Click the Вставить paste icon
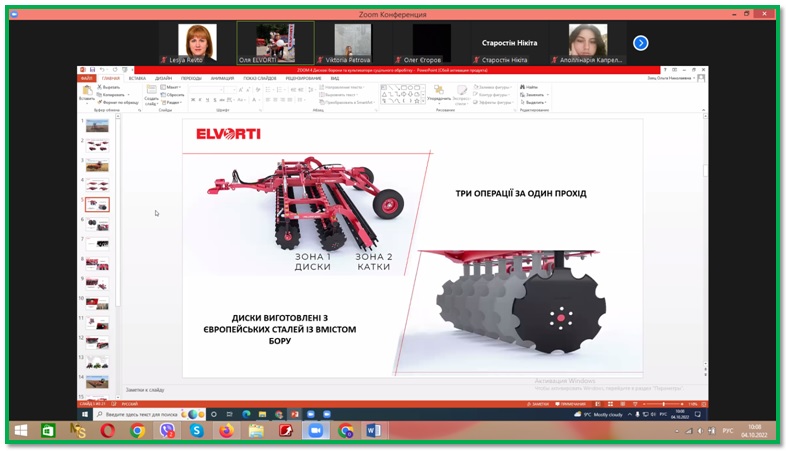Viewport: 786px width, 451px height. pos(87,91)
